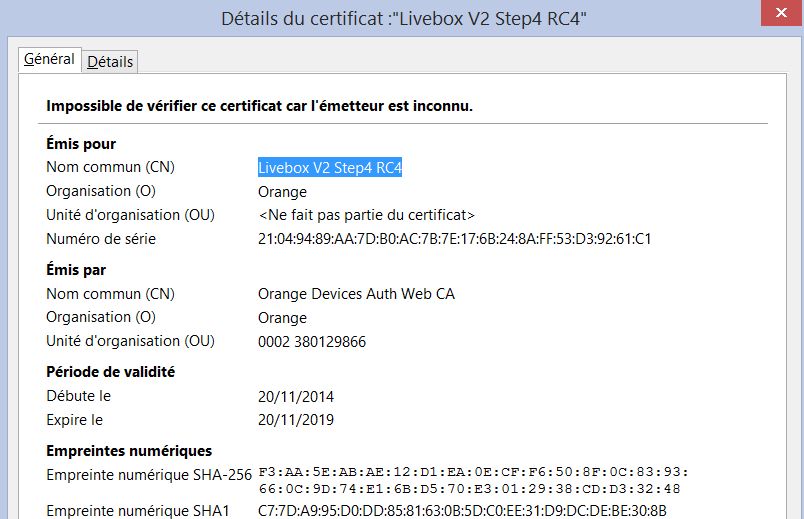804x519 pixels.
Task: Click the Ne fait pas partie du certificat text
Action: point(366,215)
